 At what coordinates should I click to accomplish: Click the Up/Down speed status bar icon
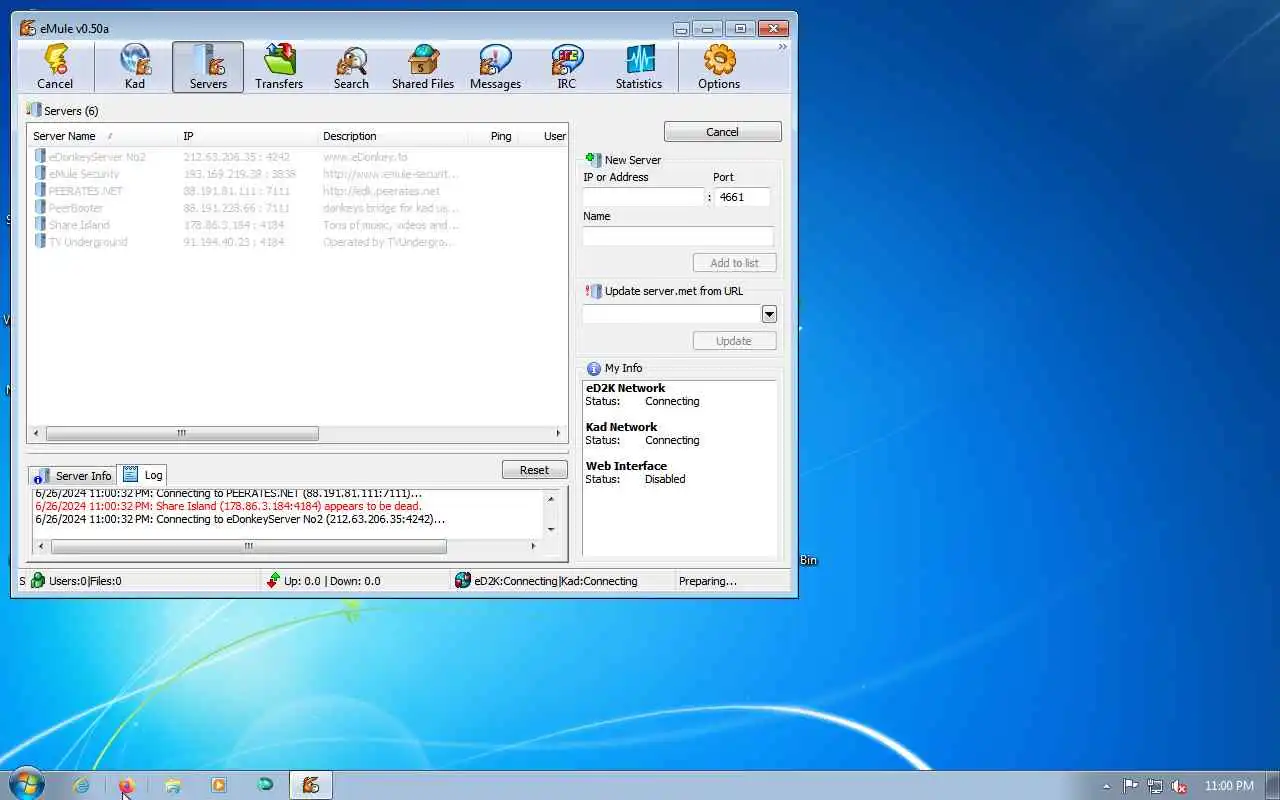click(x=272, y=581)
